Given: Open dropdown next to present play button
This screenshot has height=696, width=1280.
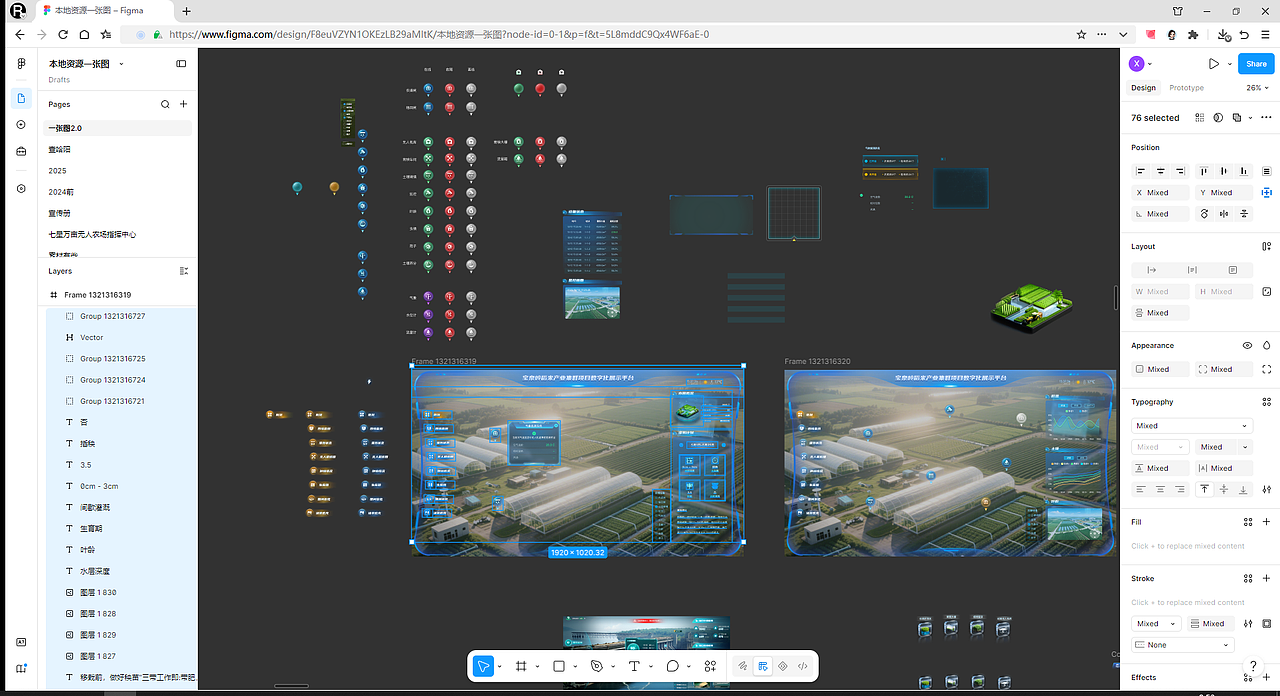Looking at the screenshot, I should click(1228, 64).
